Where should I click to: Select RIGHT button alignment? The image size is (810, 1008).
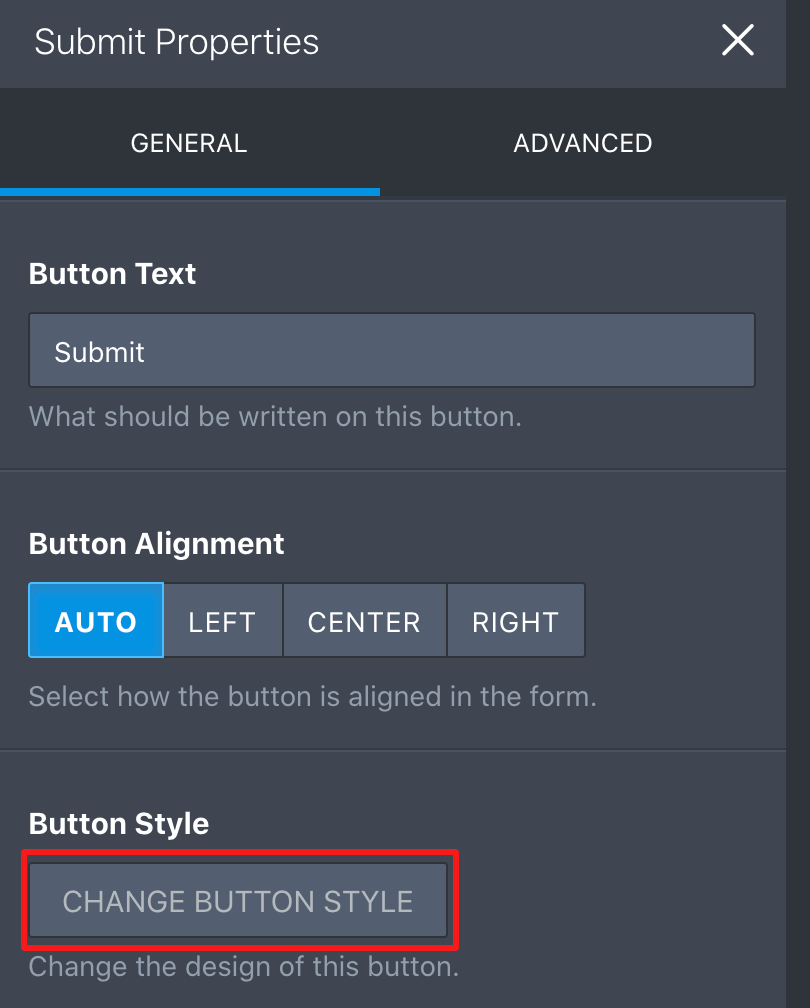point(515,621)
